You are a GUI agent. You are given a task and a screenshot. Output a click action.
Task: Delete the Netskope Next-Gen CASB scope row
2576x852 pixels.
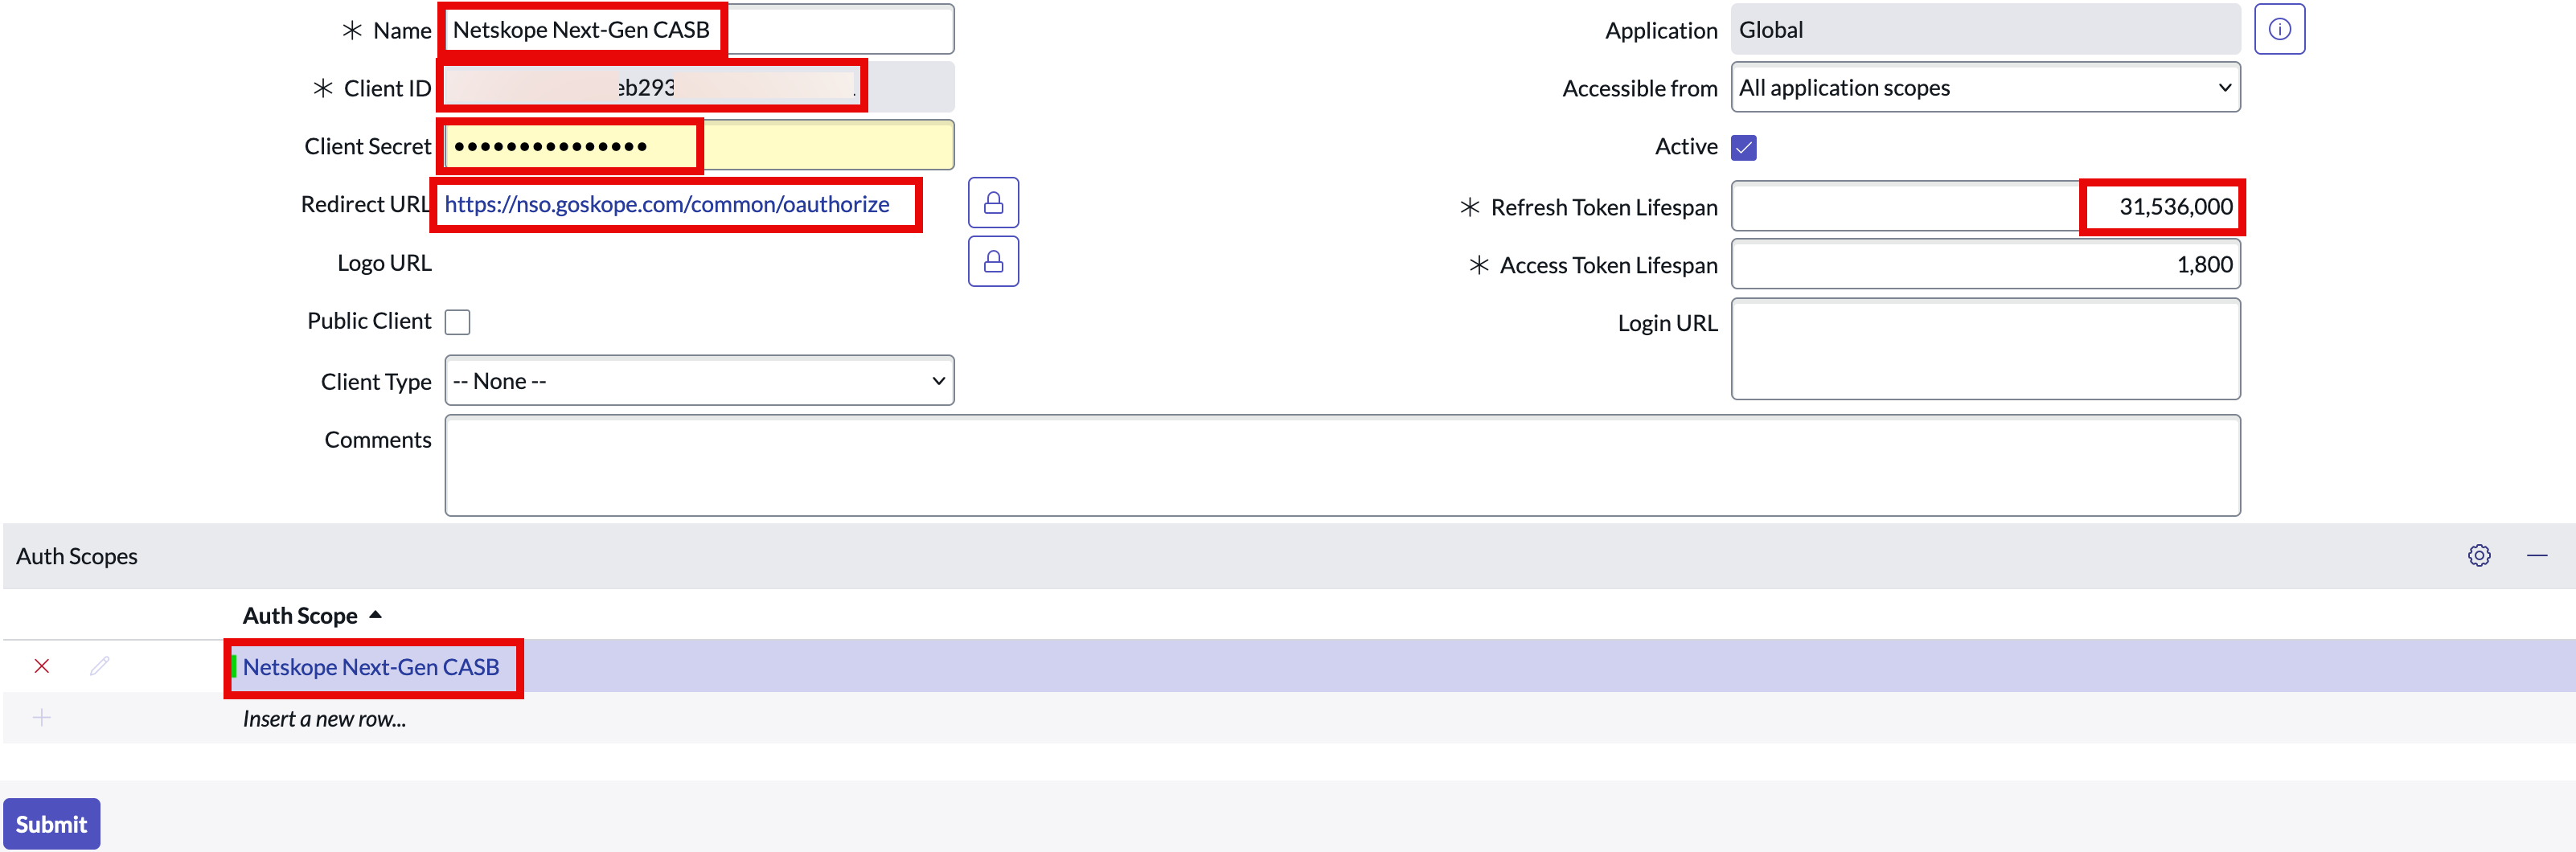[42, 666]
